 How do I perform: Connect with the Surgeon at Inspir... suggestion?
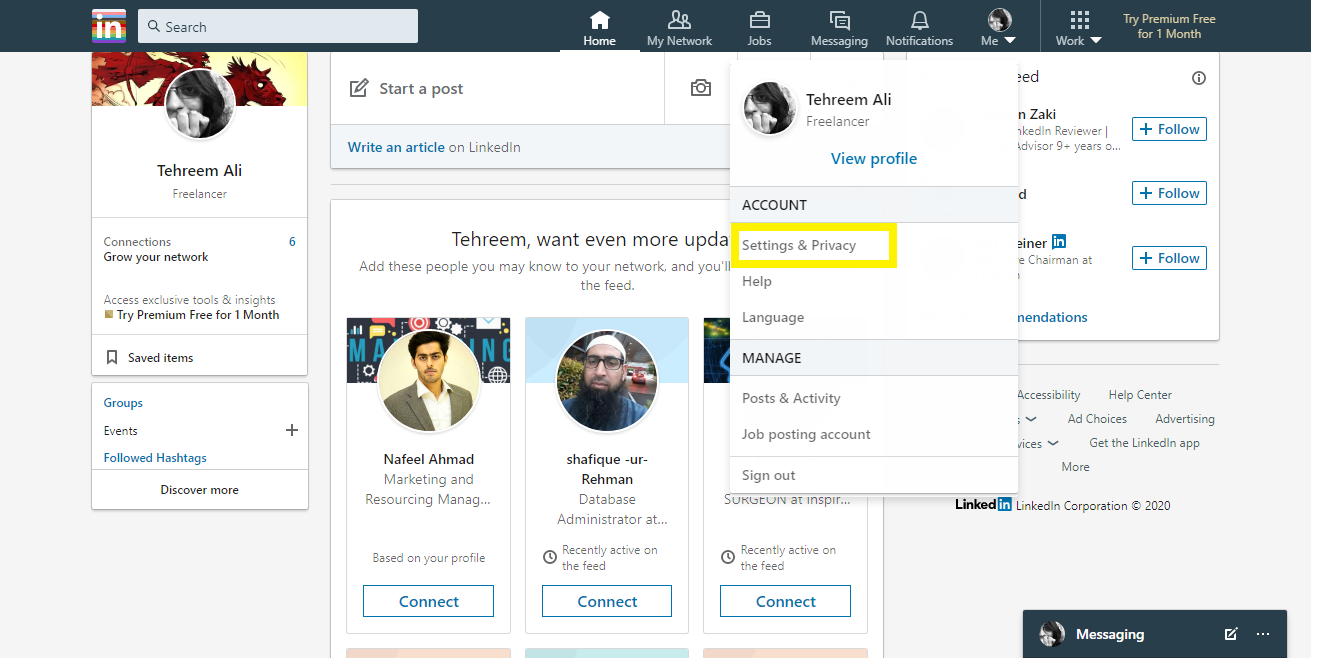786,601
